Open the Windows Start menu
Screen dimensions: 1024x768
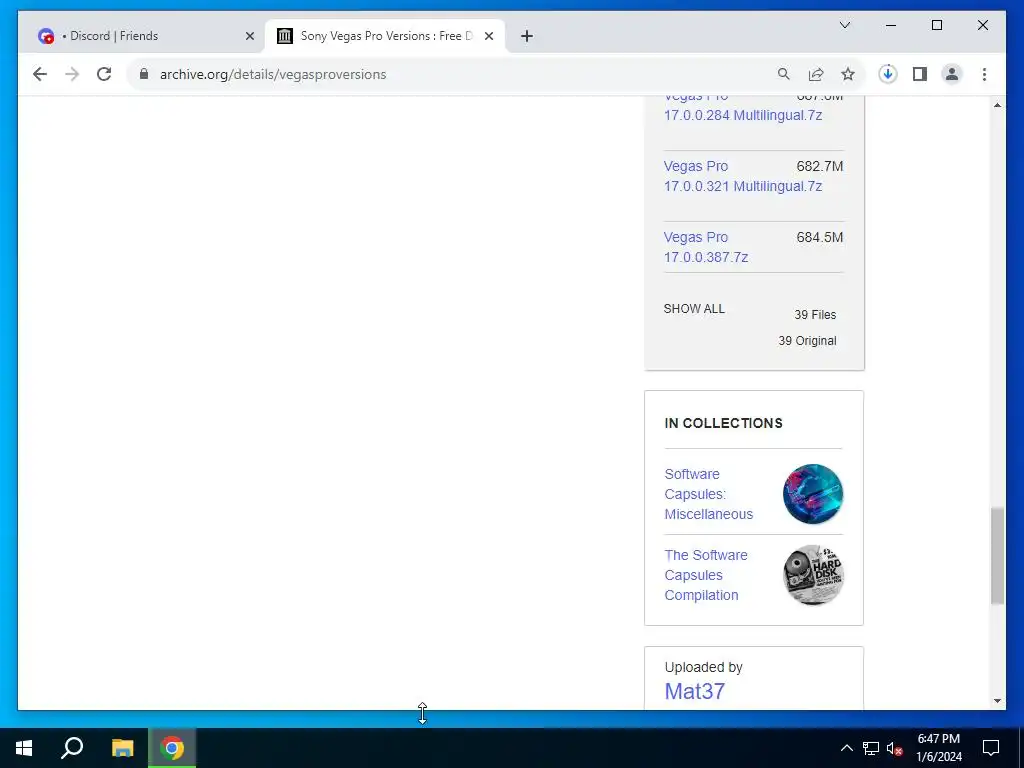[x=24, y=748]
